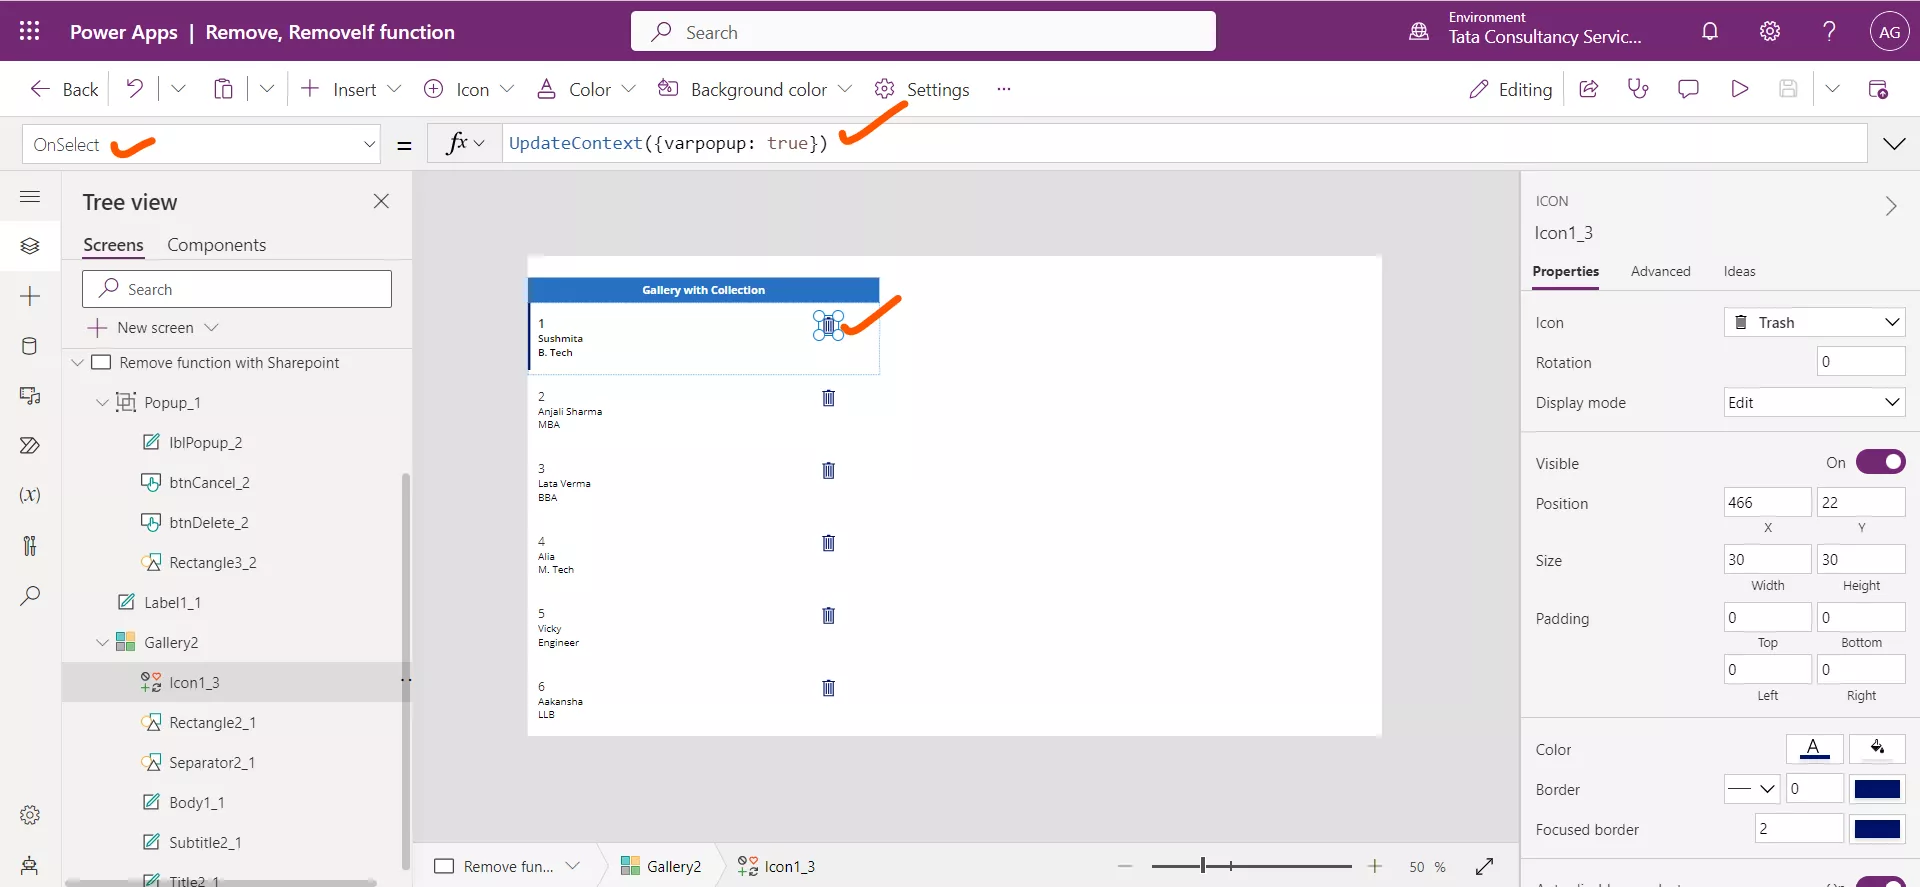Open the Tree view layers icon
Screen dimensions: 1920x887
pos(30,246)
